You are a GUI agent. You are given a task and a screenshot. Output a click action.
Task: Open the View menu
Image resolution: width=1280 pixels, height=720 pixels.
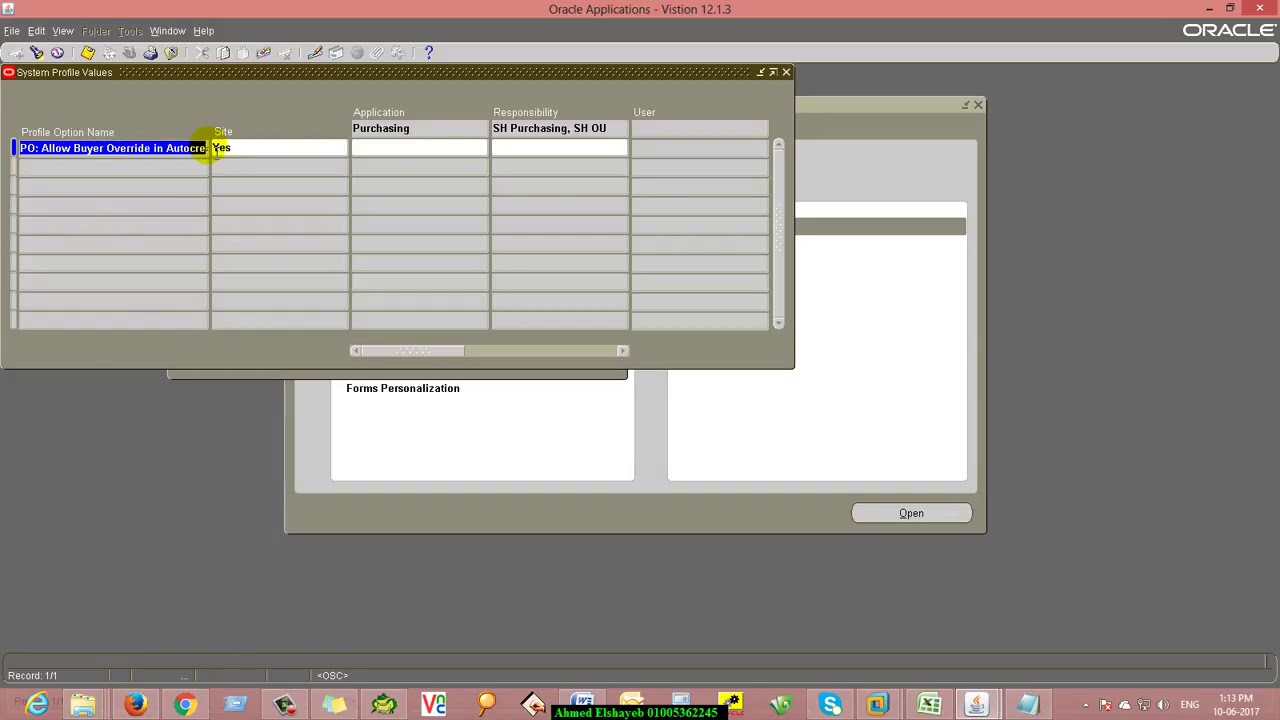(63, 31)
